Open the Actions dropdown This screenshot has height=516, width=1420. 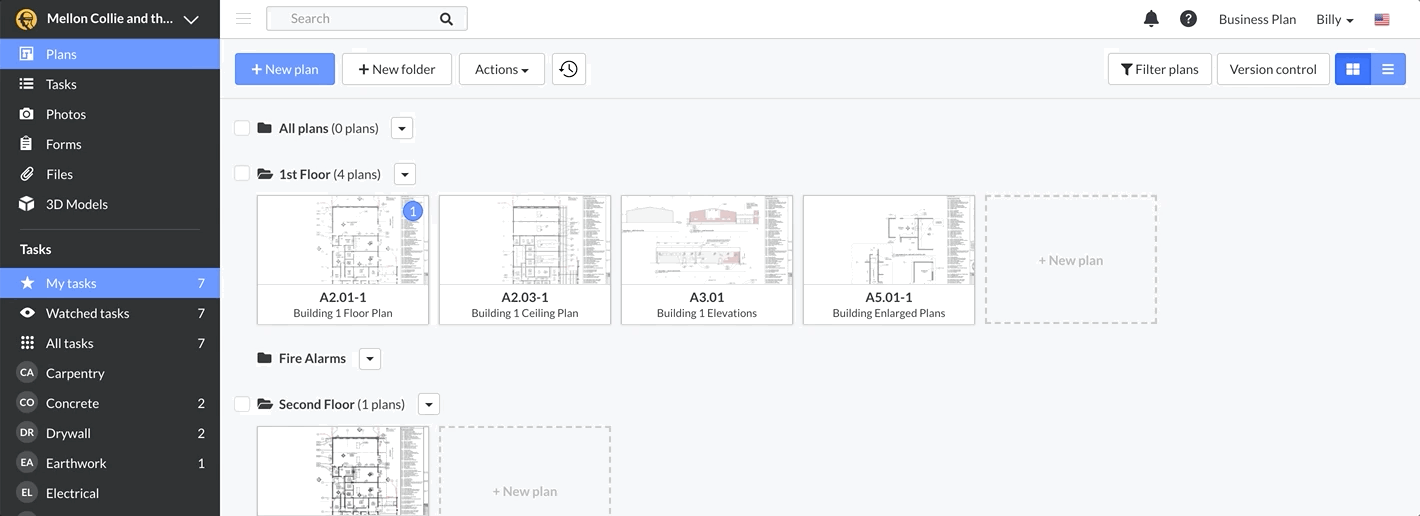502,69
